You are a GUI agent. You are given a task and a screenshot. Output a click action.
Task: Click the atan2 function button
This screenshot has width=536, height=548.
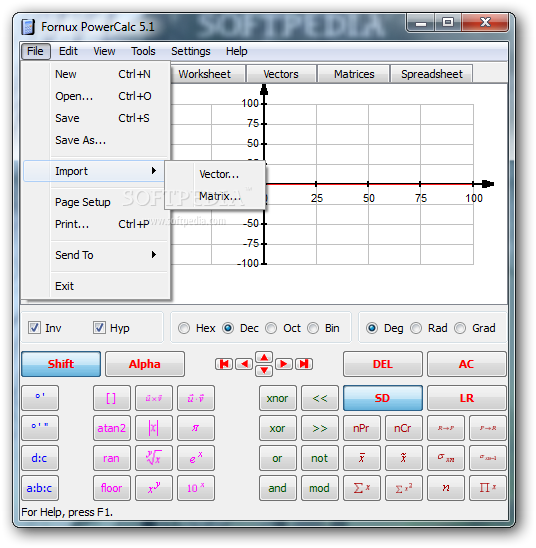point(112,428)
